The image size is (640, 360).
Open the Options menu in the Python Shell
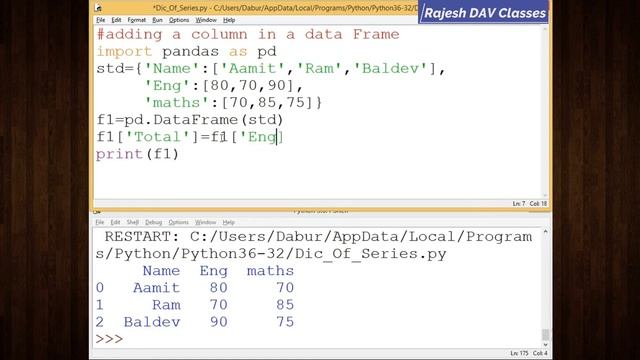[178, 222]
